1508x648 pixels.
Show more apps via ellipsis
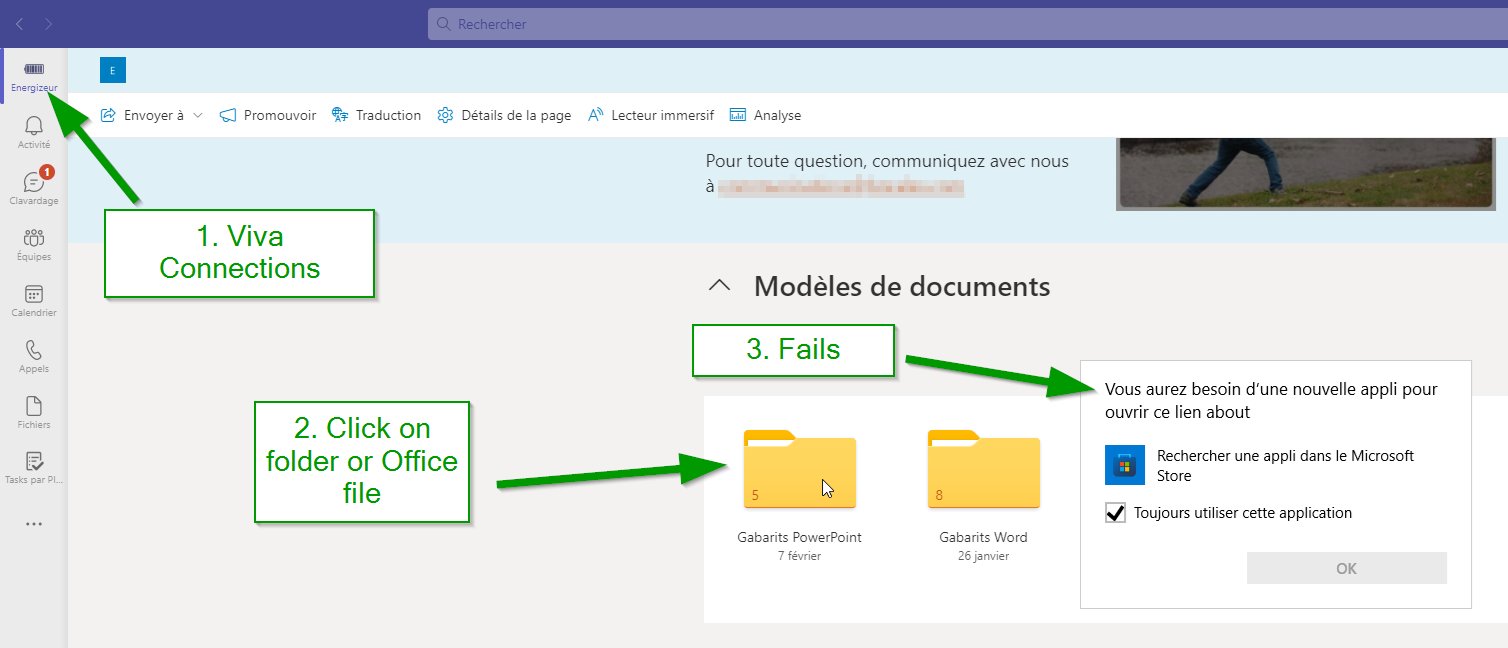point(34,524)
